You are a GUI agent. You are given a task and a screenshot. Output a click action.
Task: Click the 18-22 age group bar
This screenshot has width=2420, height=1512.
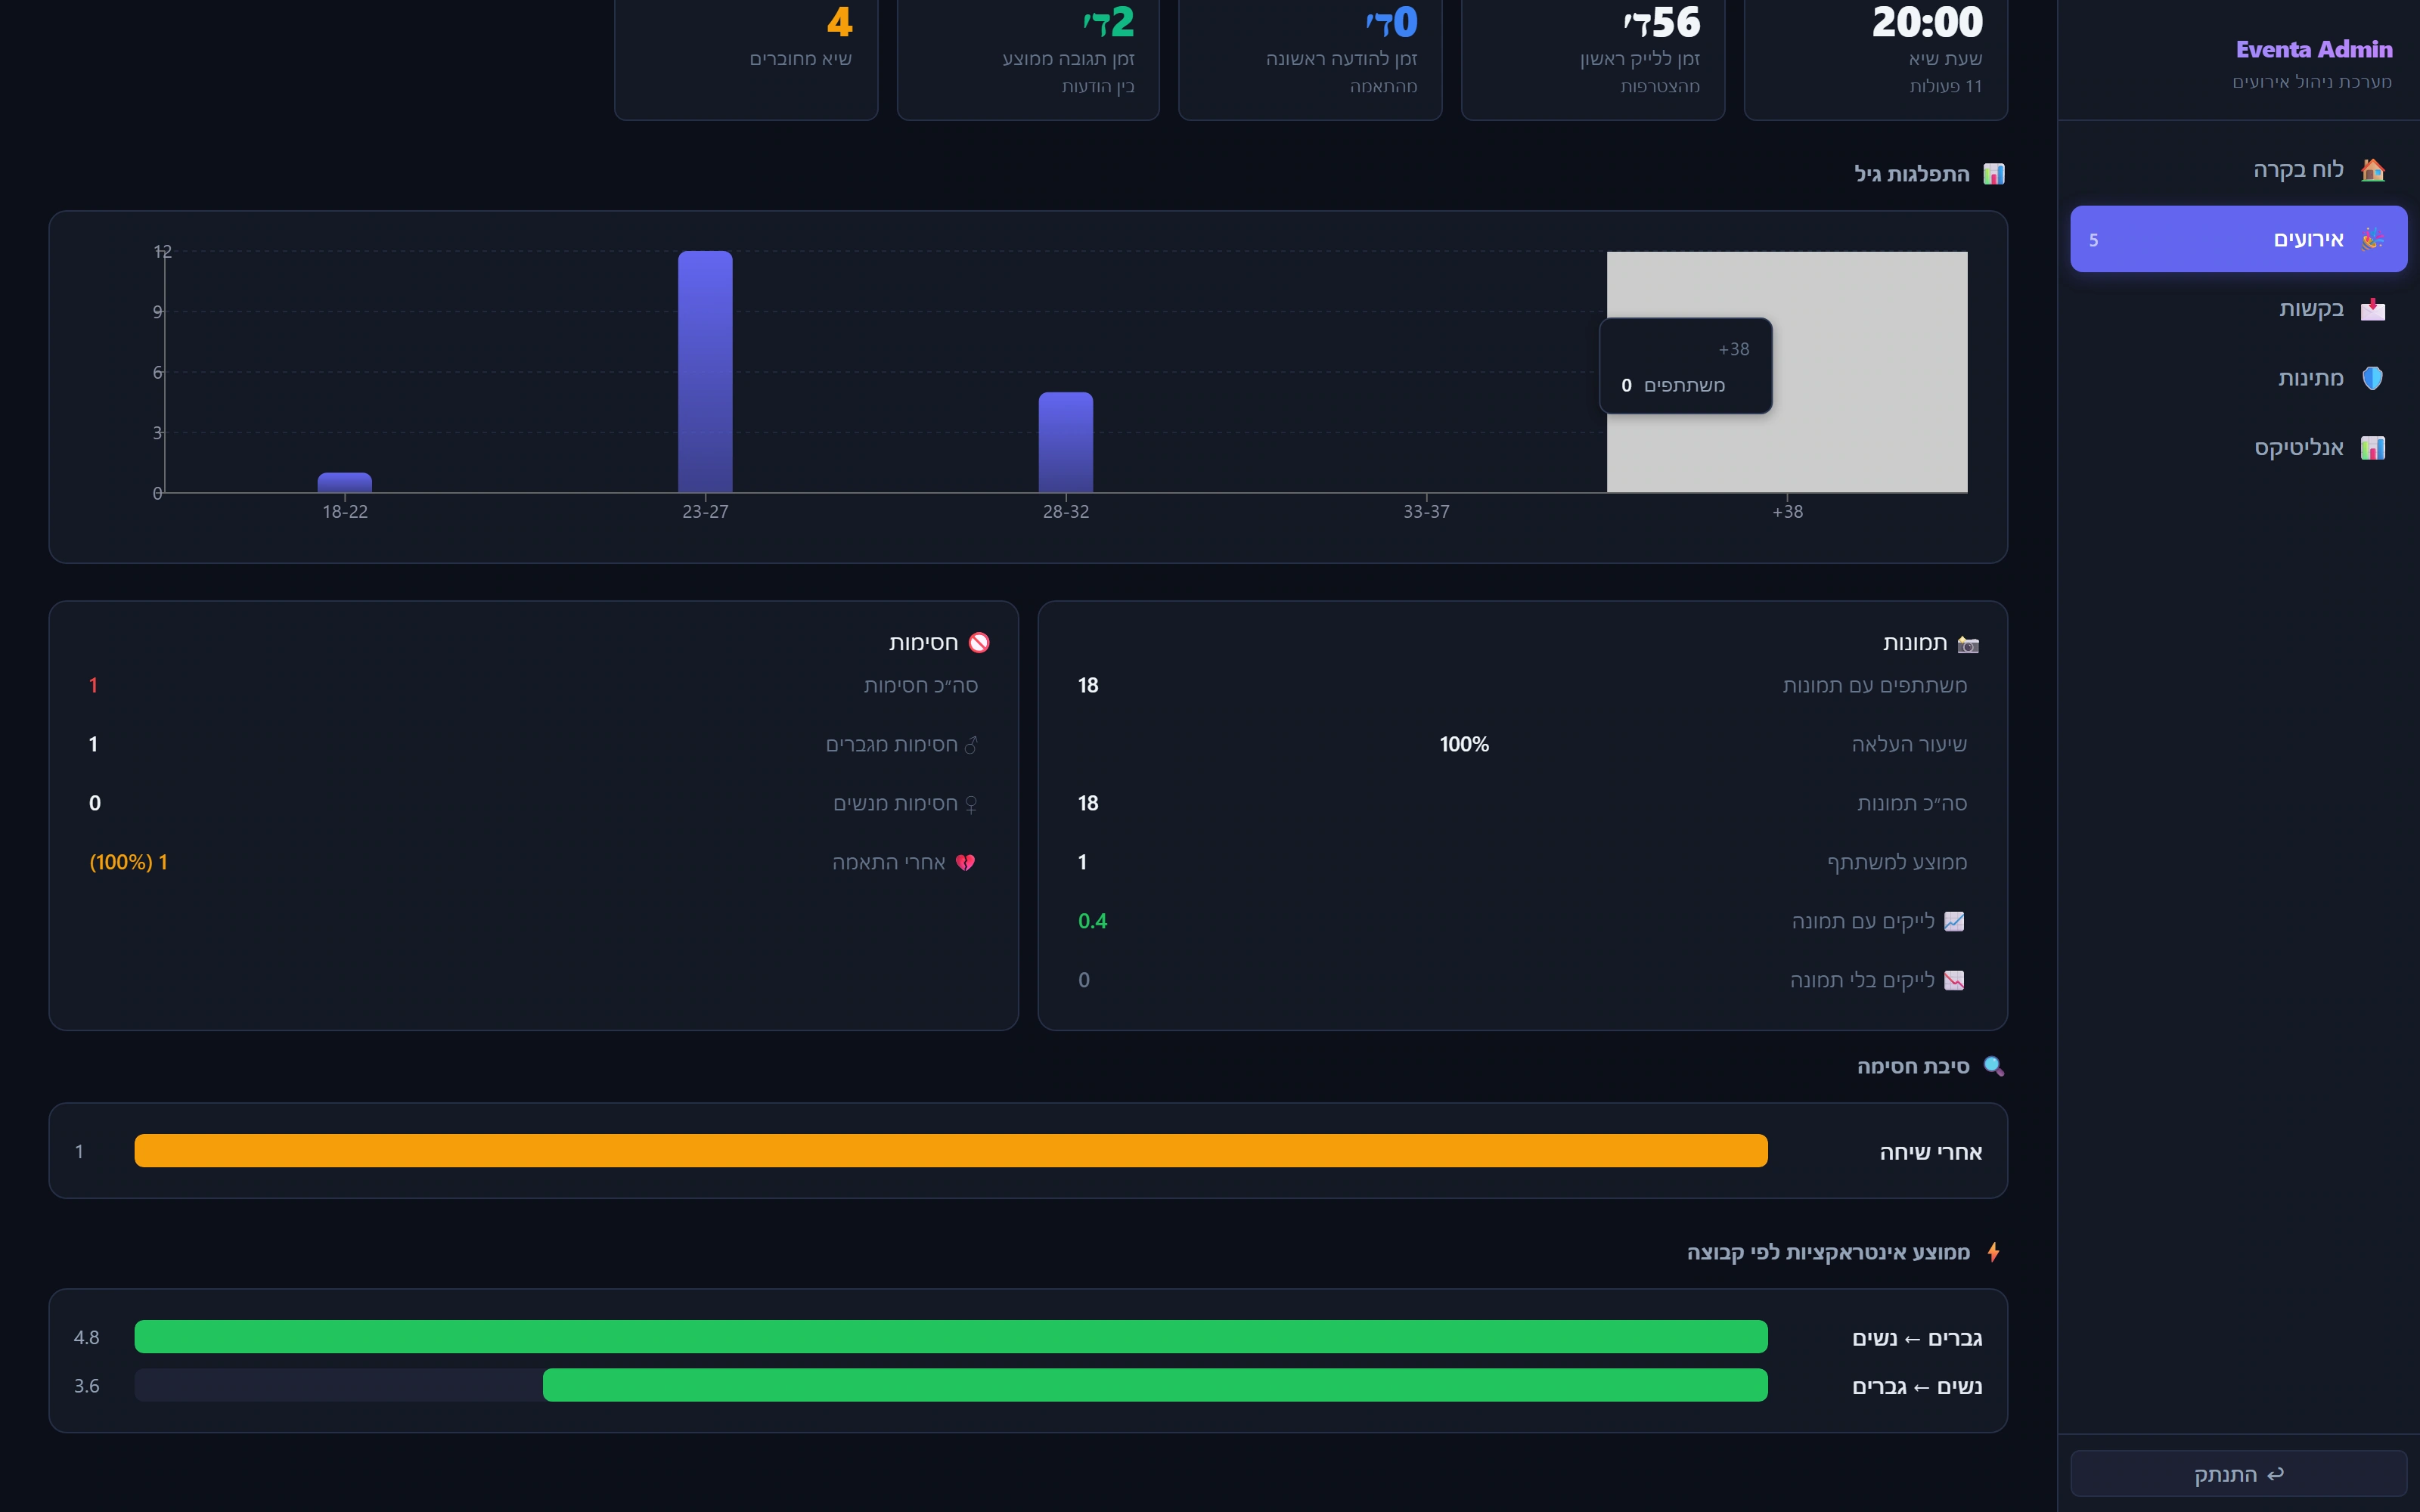click(x=345, y=482)
